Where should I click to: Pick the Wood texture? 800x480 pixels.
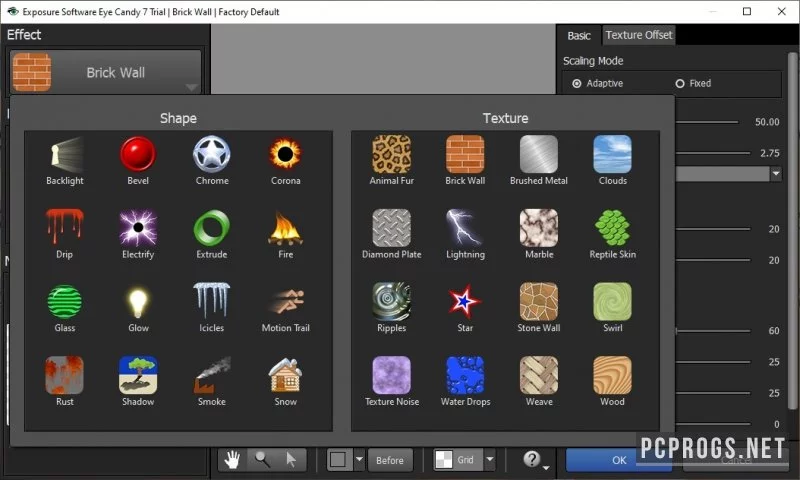[612, 375]
